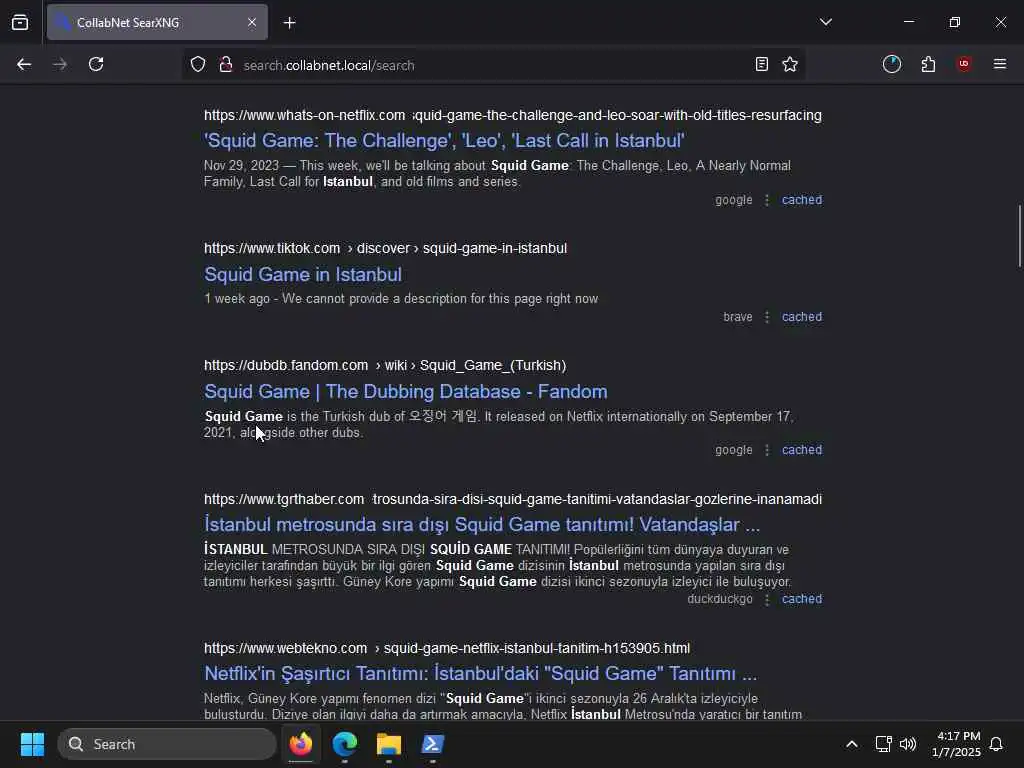Open Netflix'in Şaşırtıcı Tanıtımı result
This screenshot has height=768, width=1024.
click(x=481, y=673)
